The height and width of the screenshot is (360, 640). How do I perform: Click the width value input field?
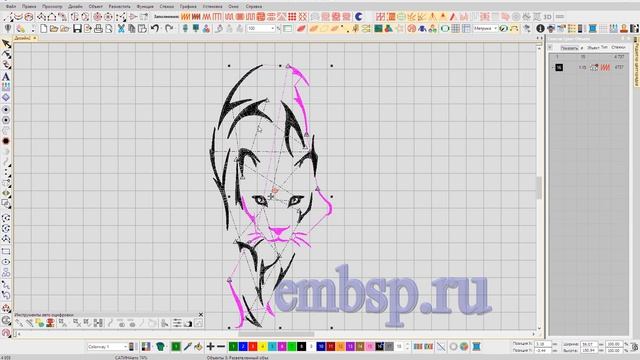(588, 344)
